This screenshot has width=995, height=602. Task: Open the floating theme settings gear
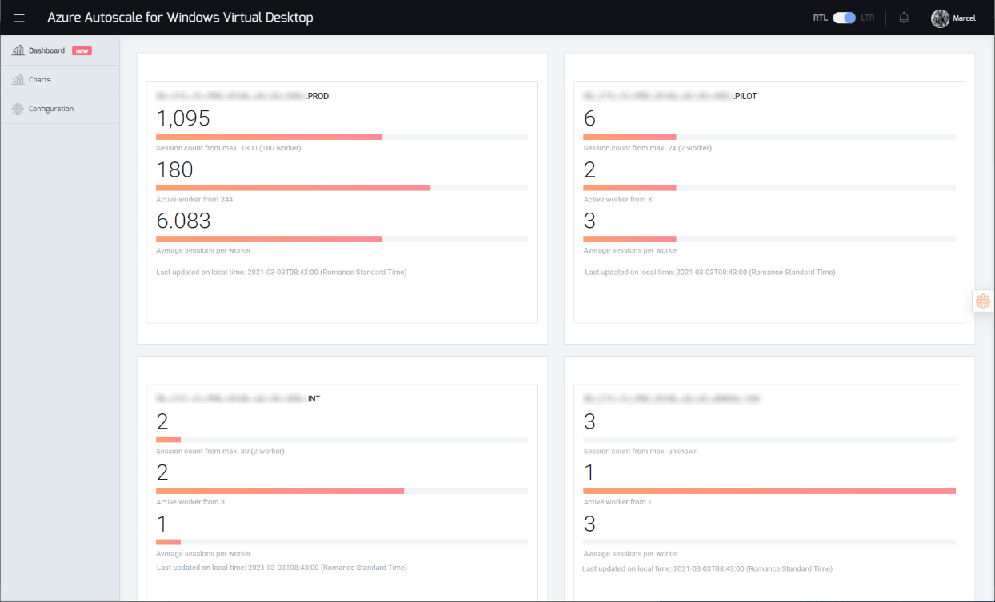983,301
